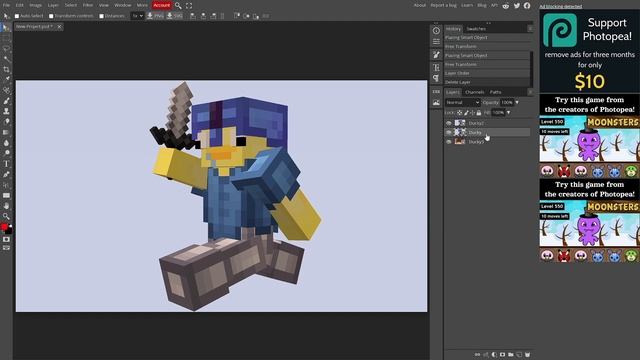Hide the selected Ducky layer
Screen dimensions: 640x360
pyautogui.click(x=449, y=132)
